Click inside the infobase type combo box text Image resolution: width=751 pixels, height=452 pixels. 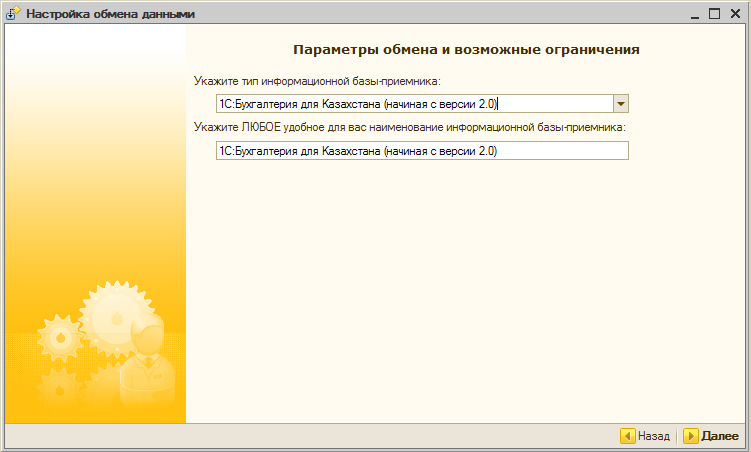(x=400, y=104)
